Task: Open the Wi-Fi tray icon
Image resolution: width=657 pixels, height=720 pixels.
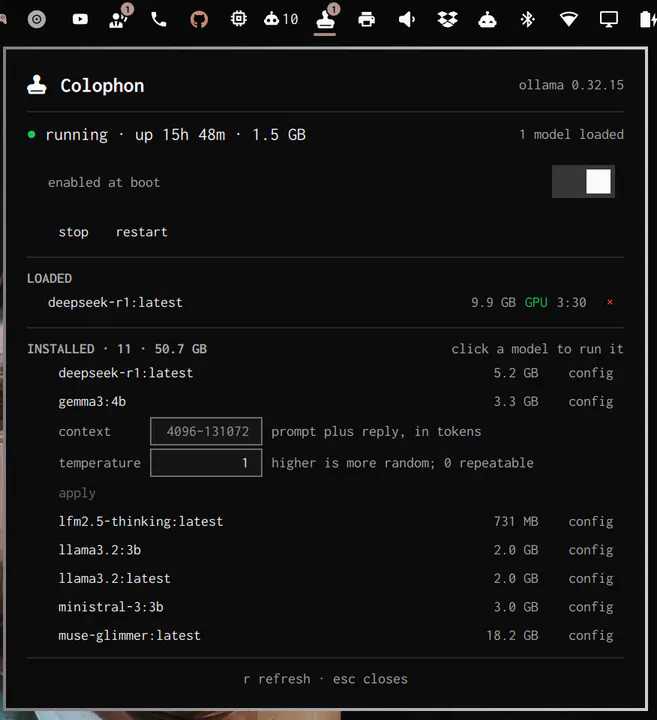Action: pos(568,19)
